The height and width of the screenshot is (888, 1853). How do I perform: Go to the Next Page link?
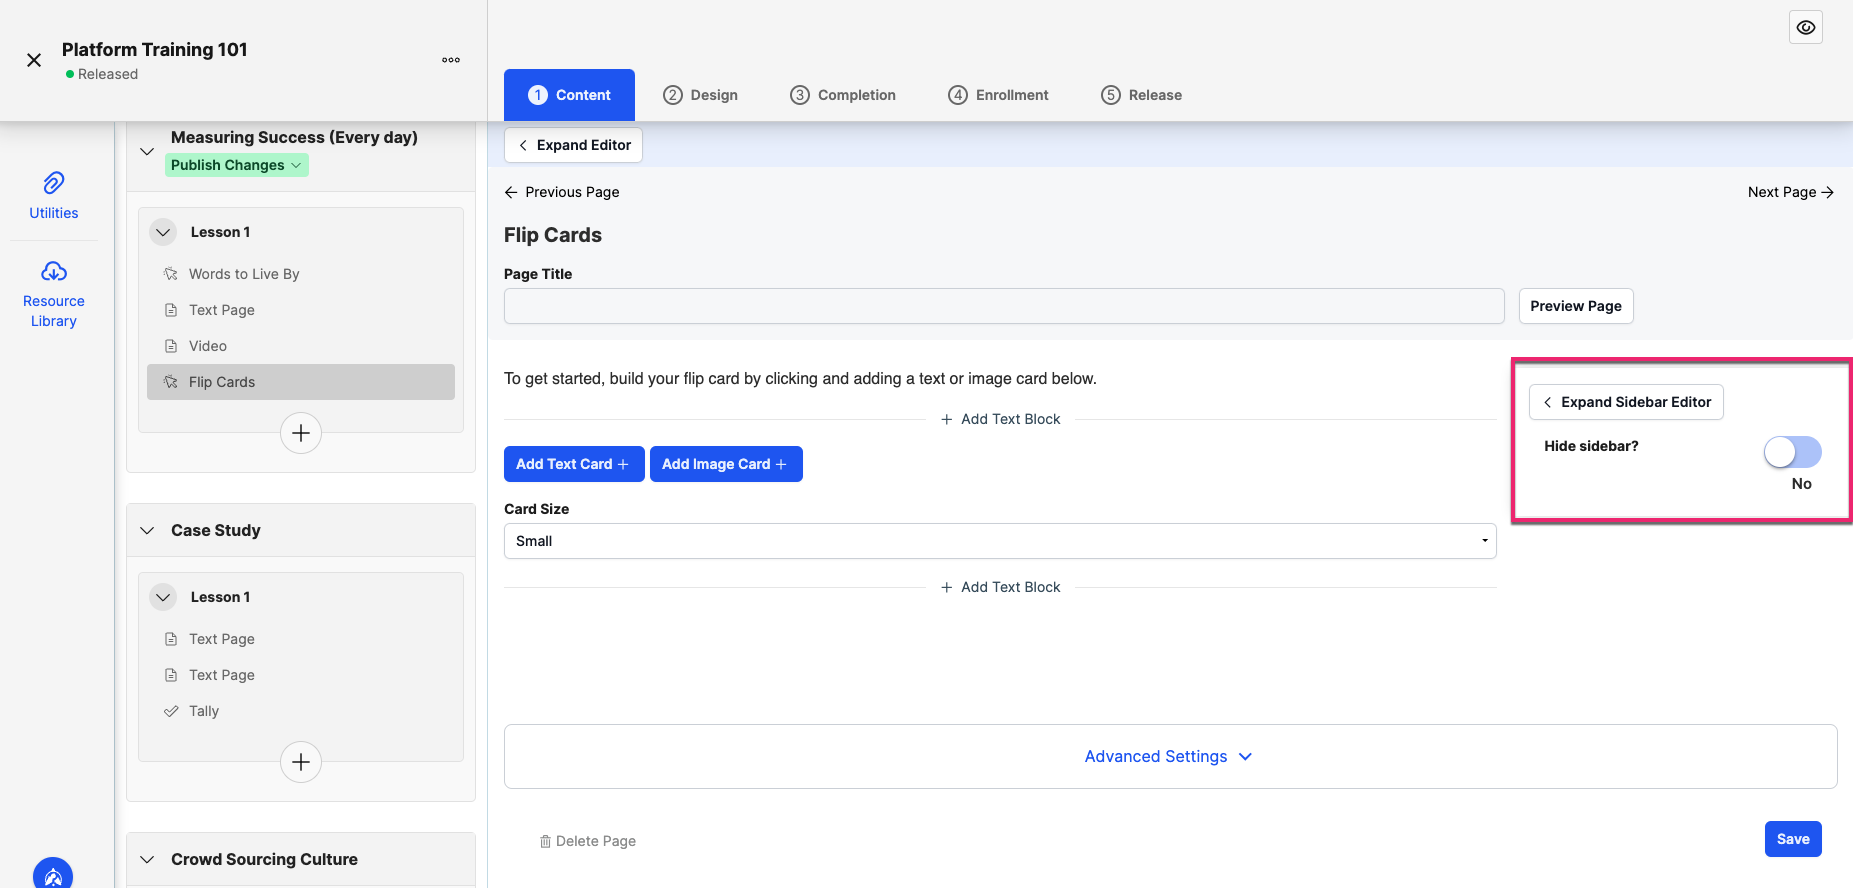tap(1790, 192)
